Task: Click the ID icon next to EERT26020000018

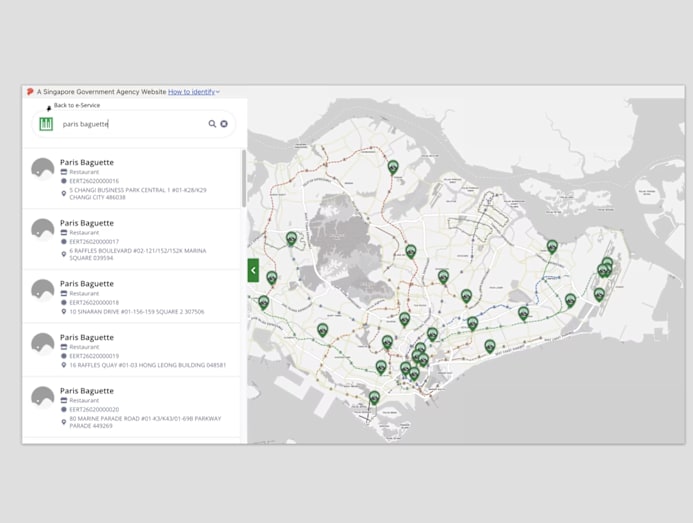Action: tap(64, 302)
